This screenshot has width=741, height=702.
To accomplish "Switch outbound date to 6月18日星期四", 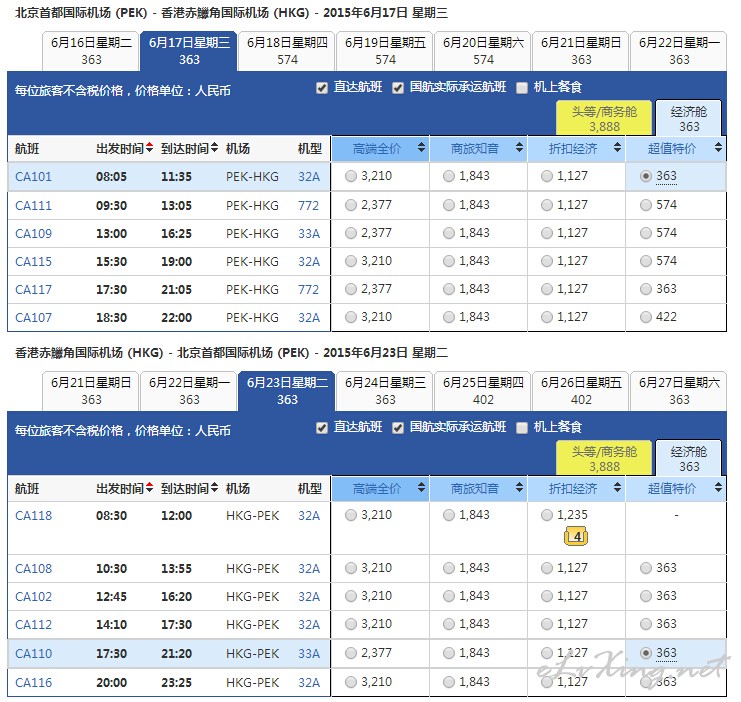I will click(x=287, y=51).
